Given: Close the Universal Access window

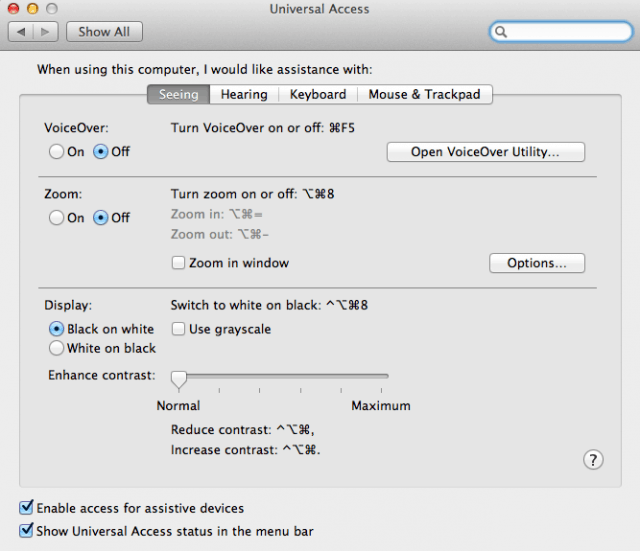Looking at the screenshot, I should click(13, 9).
